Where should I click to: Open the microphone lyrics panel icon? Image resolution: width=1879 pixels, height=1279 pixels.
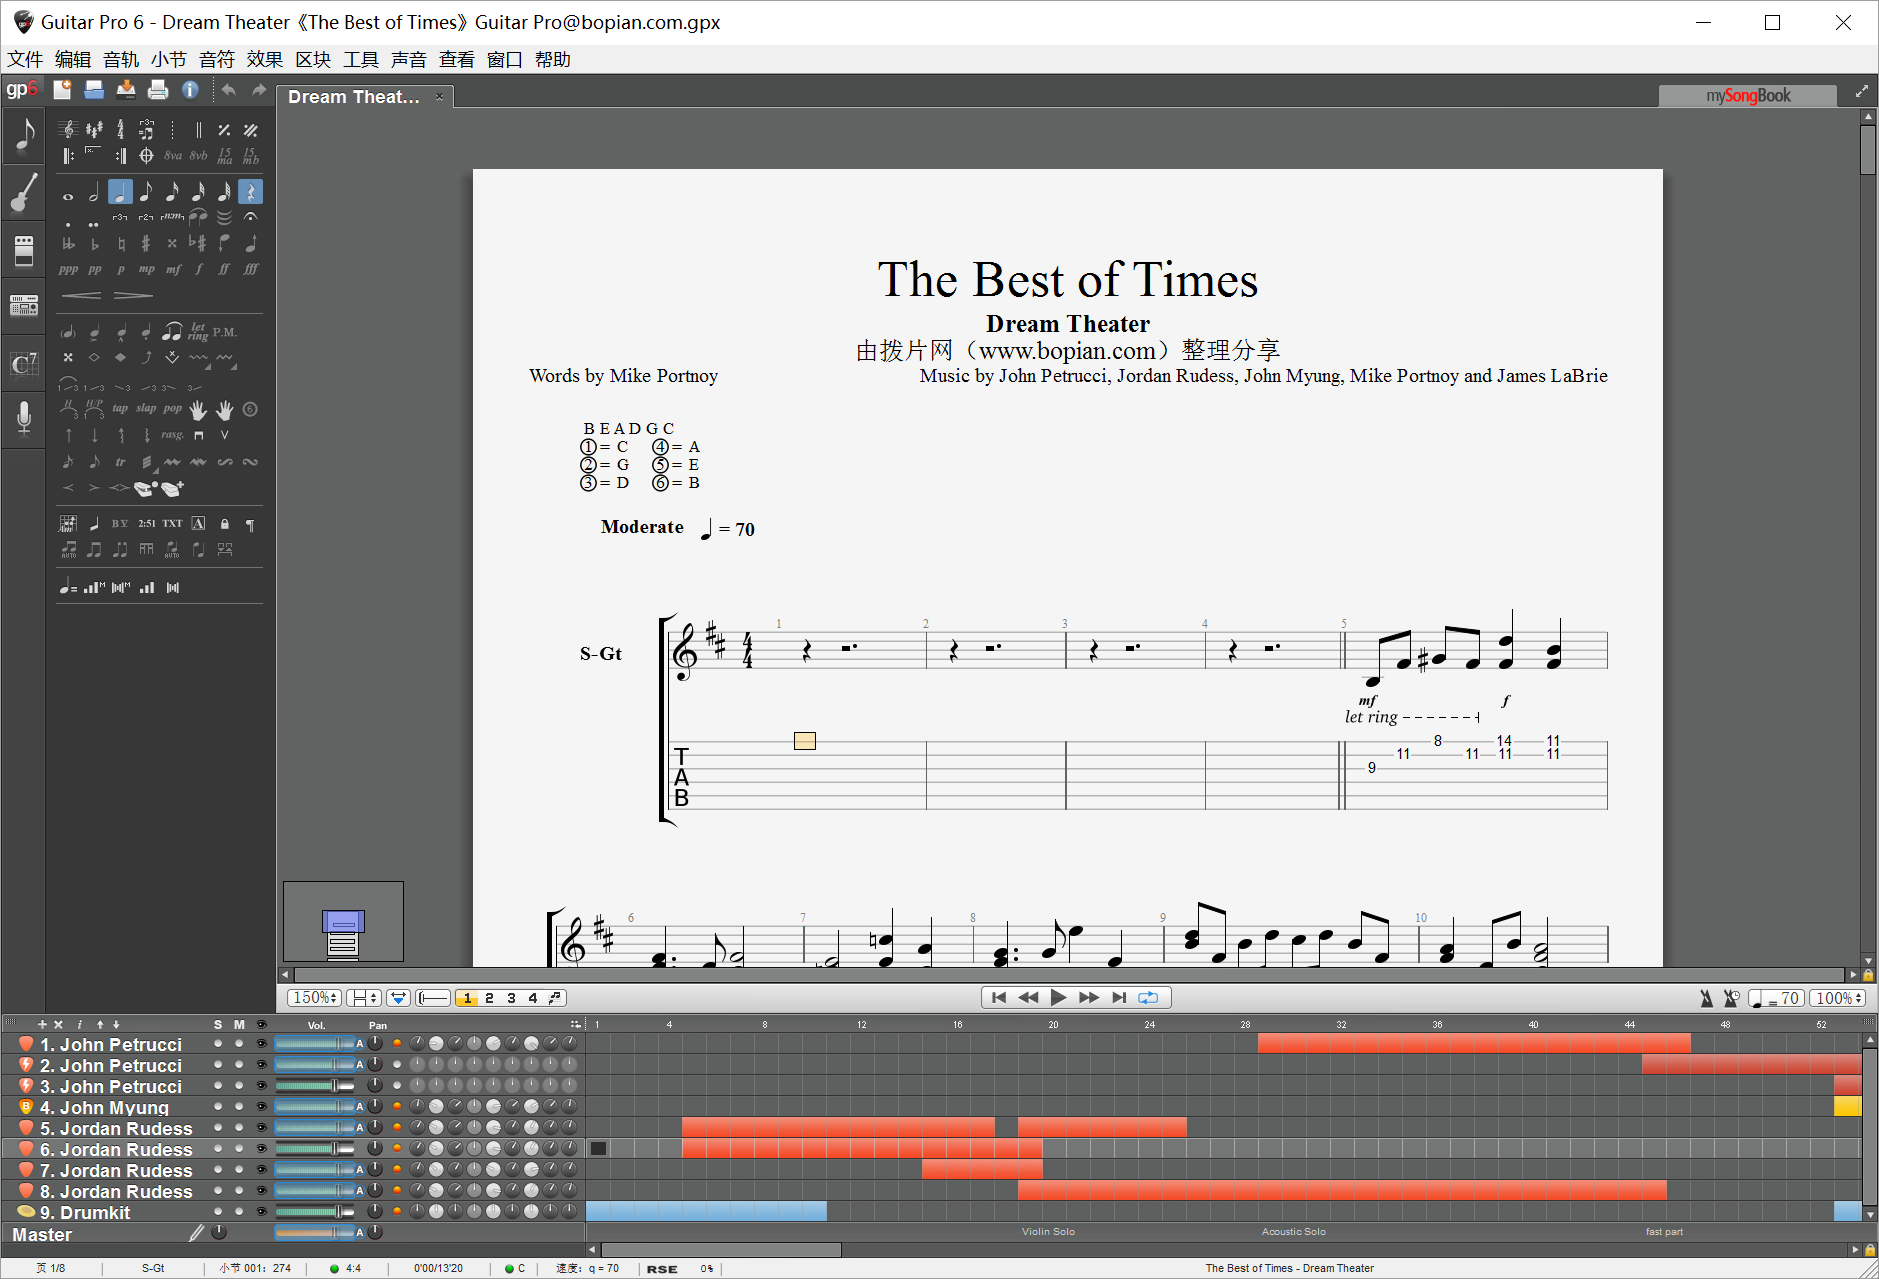point(24,418)
